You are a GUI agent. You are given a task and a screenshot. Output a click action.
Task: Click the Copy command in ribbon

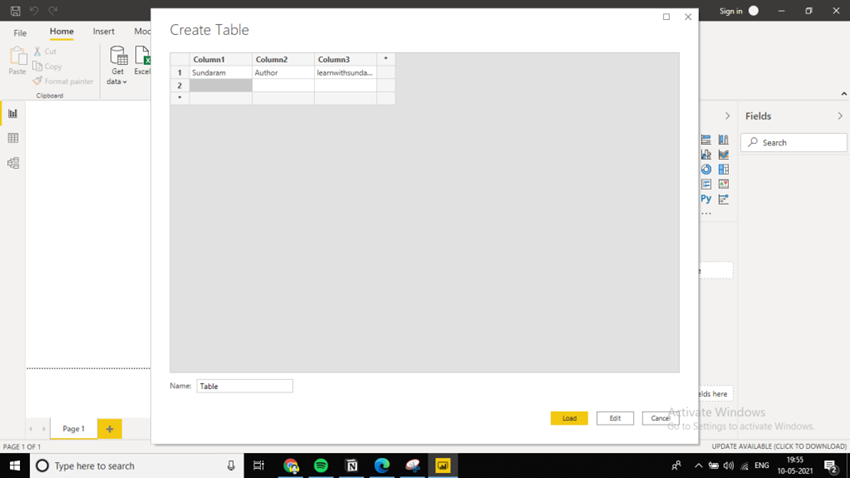tap(47, 66)
